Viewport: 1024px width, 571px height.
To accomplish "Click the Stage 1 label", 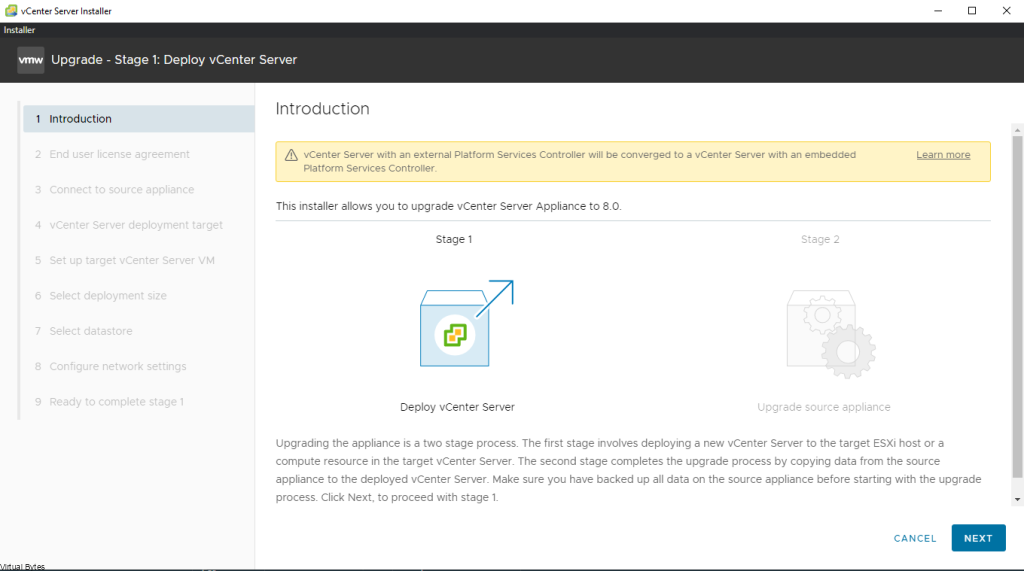I will pyautogui.click(x=454, y=239).
